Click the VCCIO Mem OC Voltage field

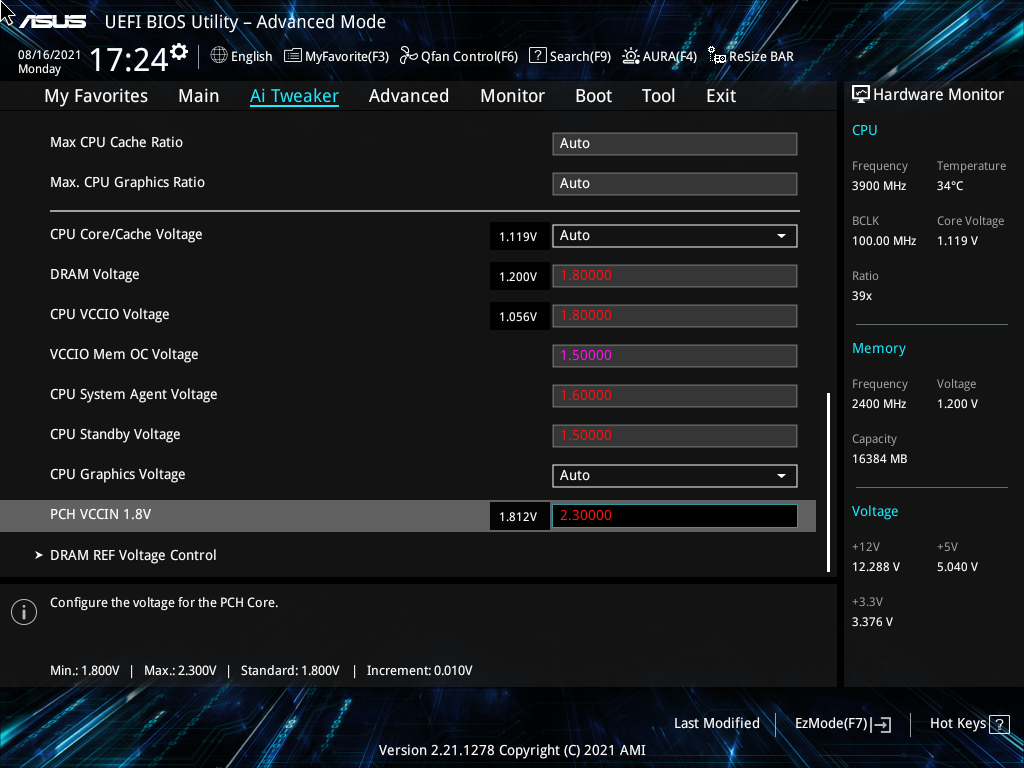(675, 355)
